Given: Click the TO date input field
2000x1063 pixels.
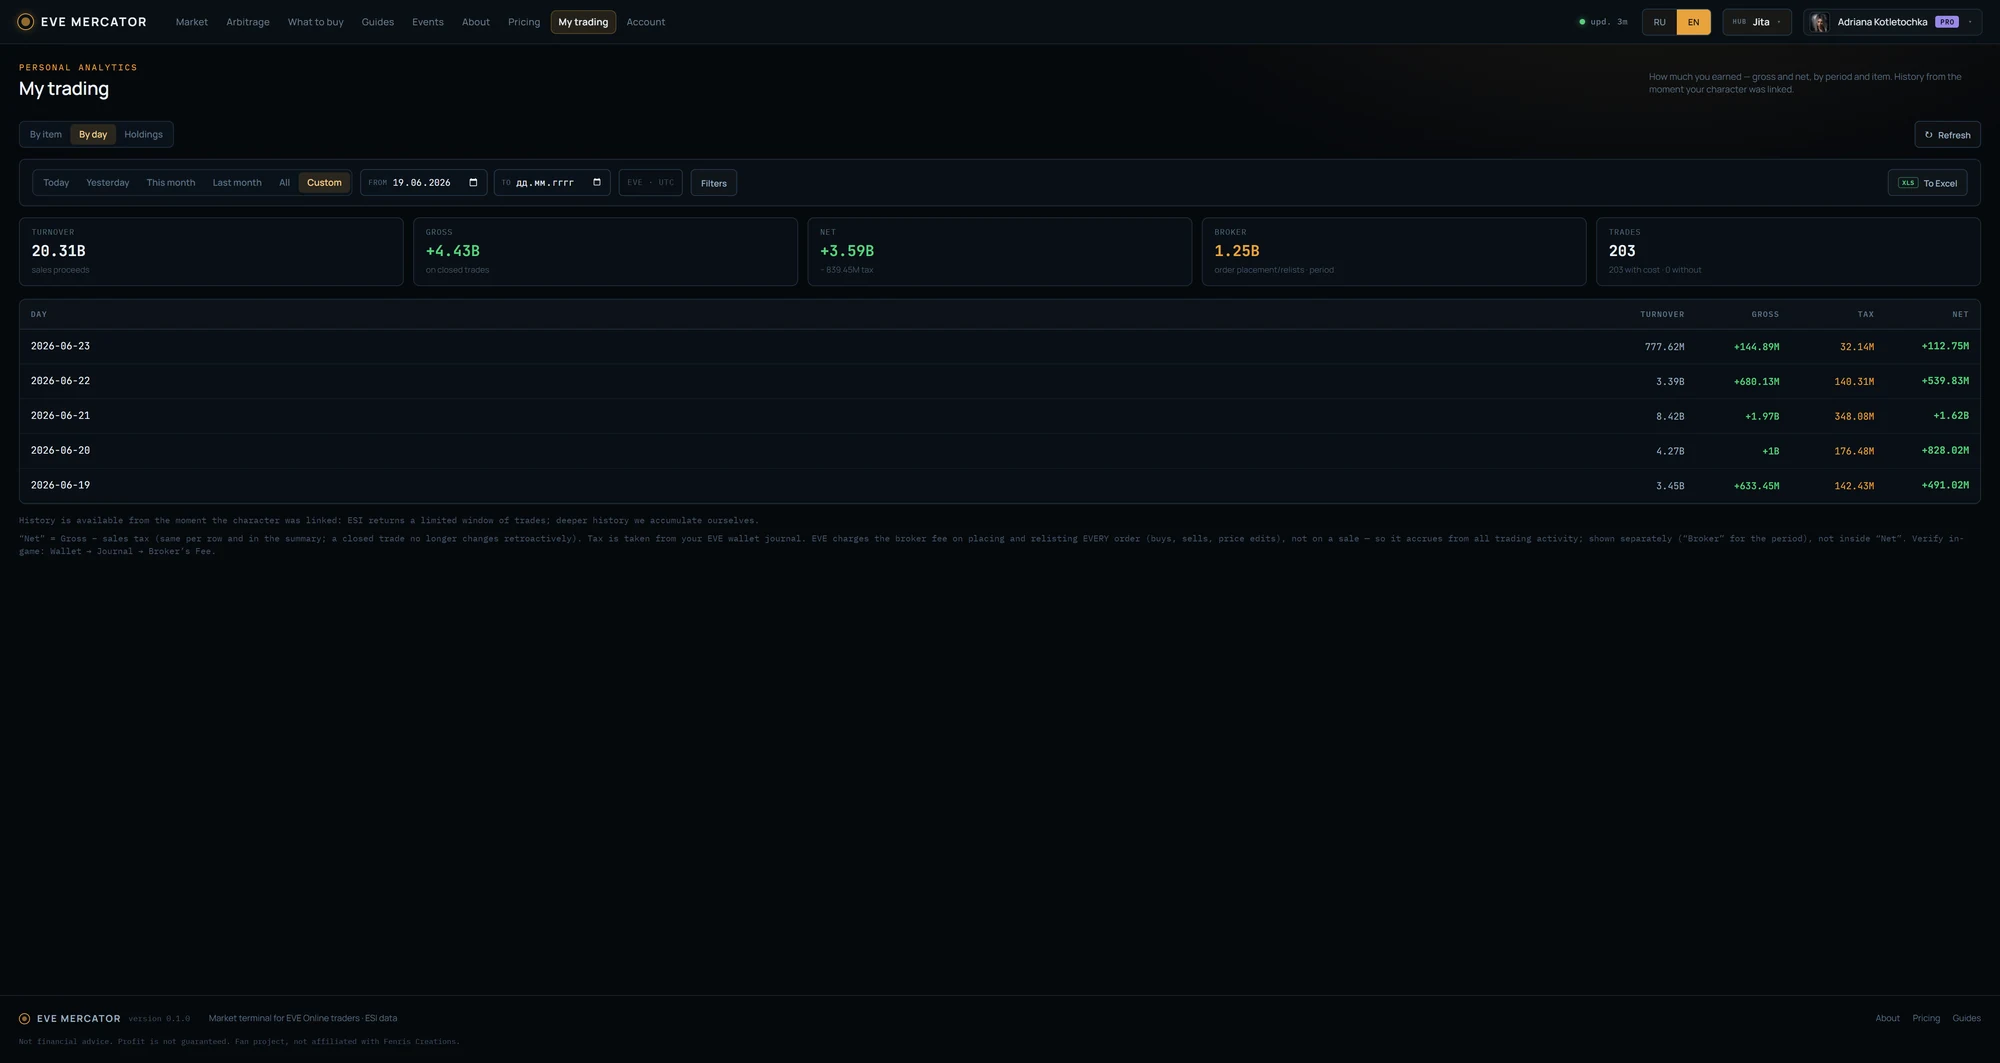Looking at the screenshot, I should tap(552, 182).
